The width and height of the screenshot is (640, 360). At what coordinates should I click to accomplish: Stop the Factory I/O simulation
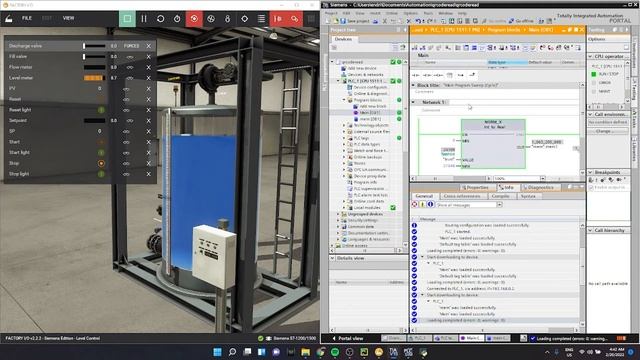pos(127,19)
